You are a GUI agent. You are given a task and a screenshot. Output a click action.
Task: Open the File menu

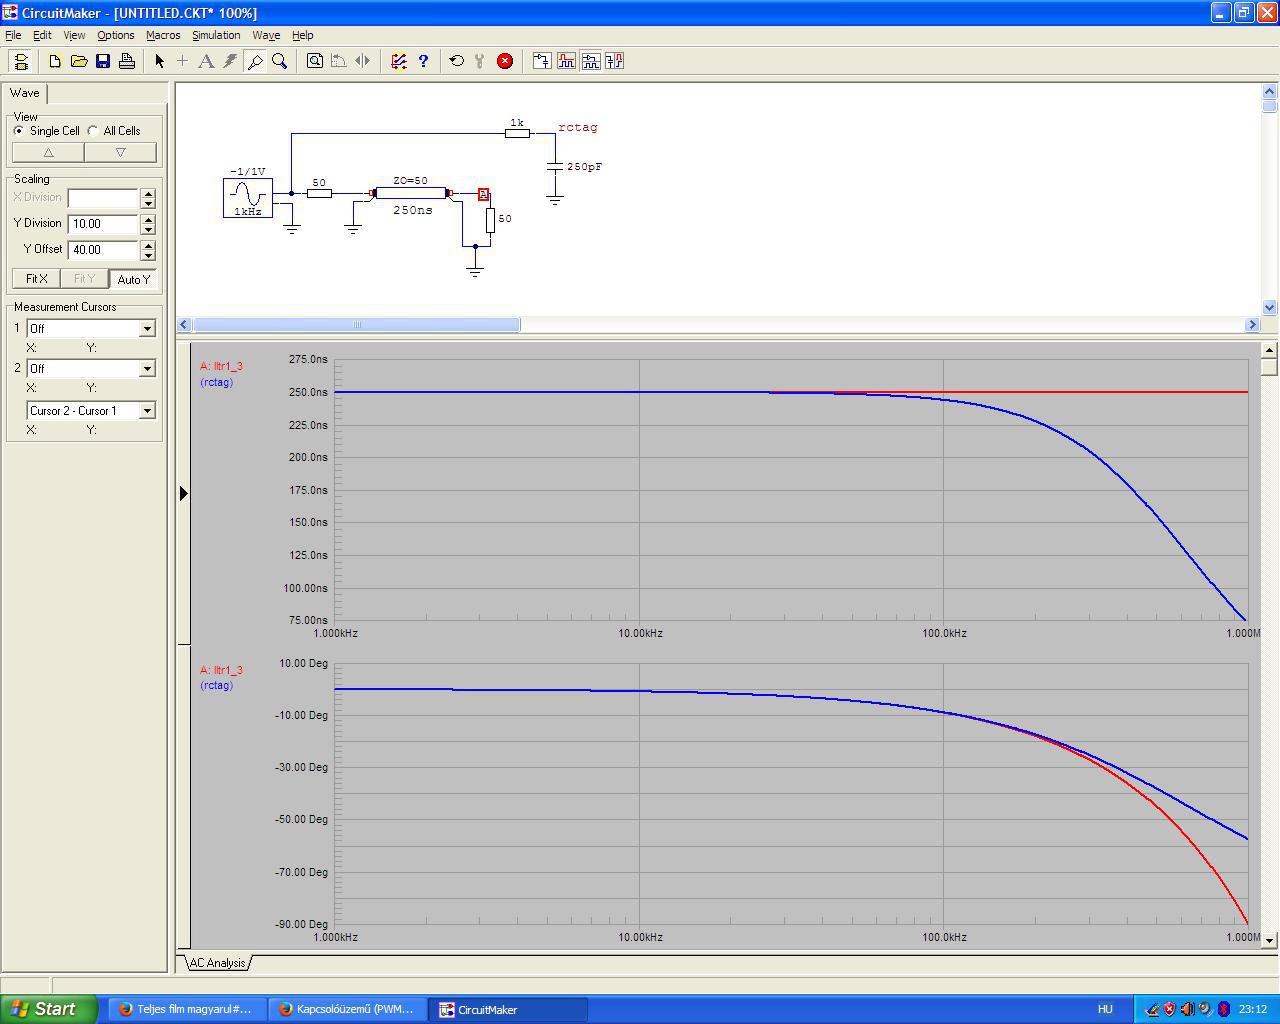(13, 35)
